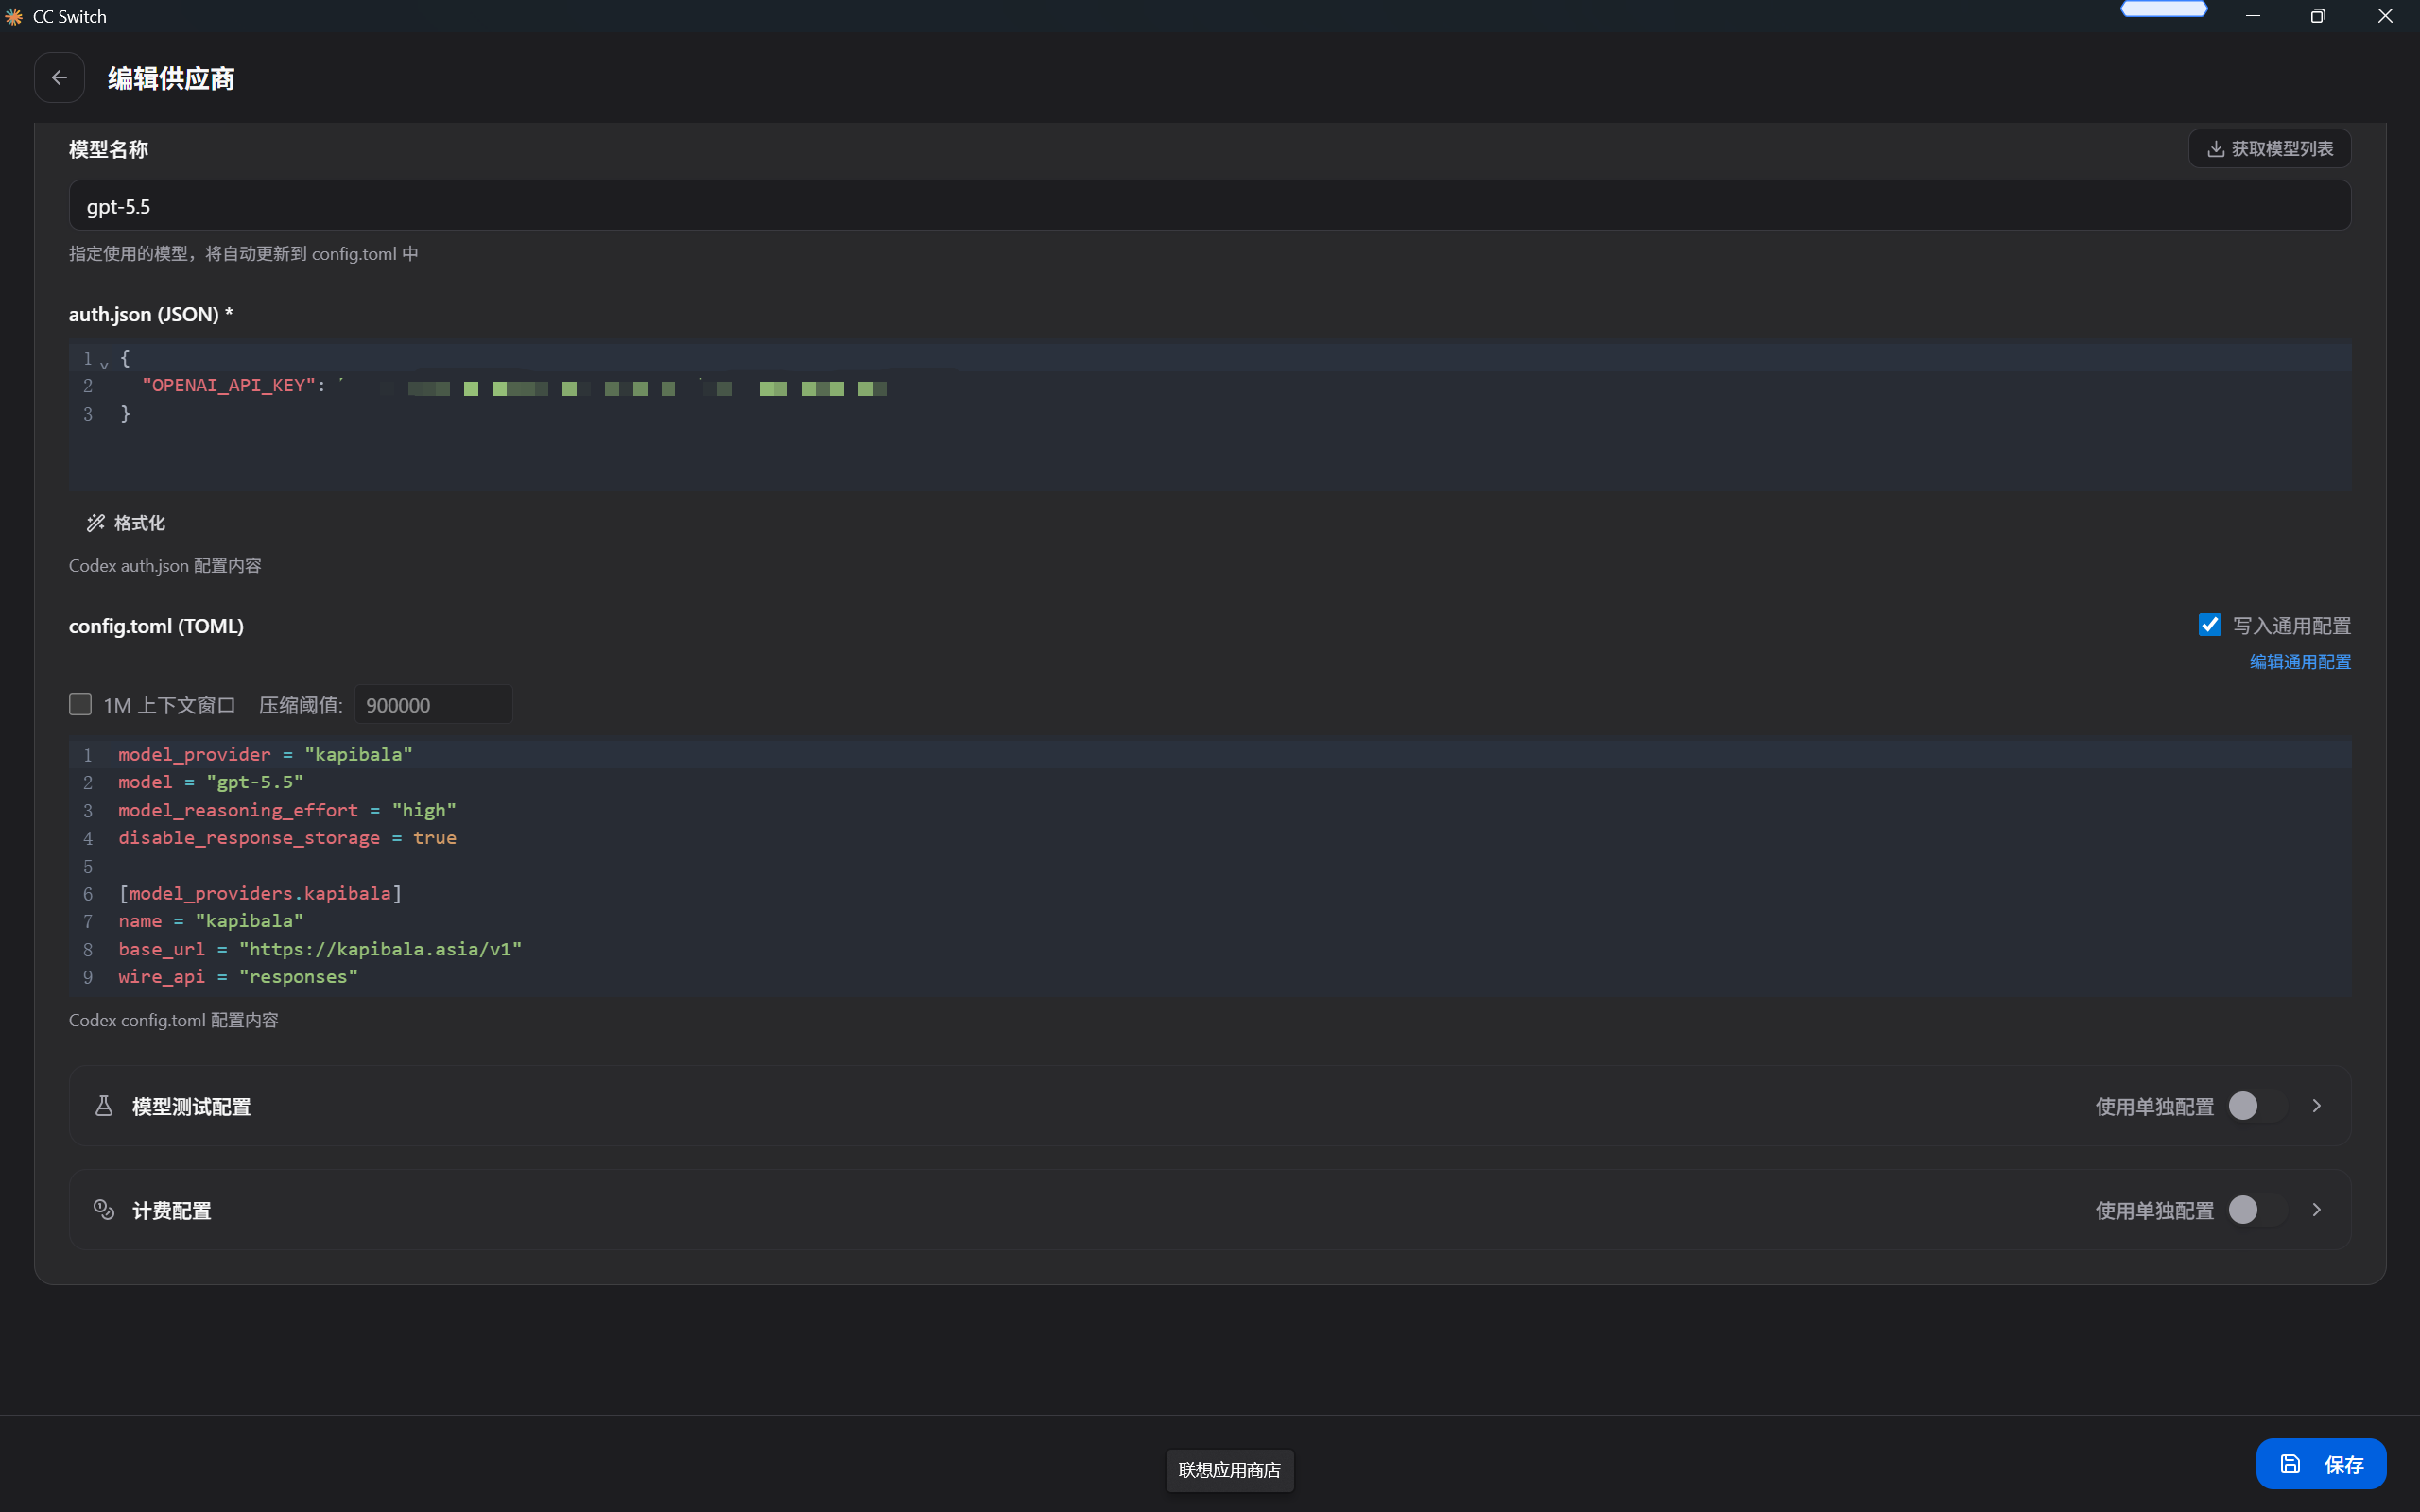The width and height of the screenshot is (2420, 1512).
Task: Click the white pill indicator in title bar
Action: click(x=2164, y=9)
